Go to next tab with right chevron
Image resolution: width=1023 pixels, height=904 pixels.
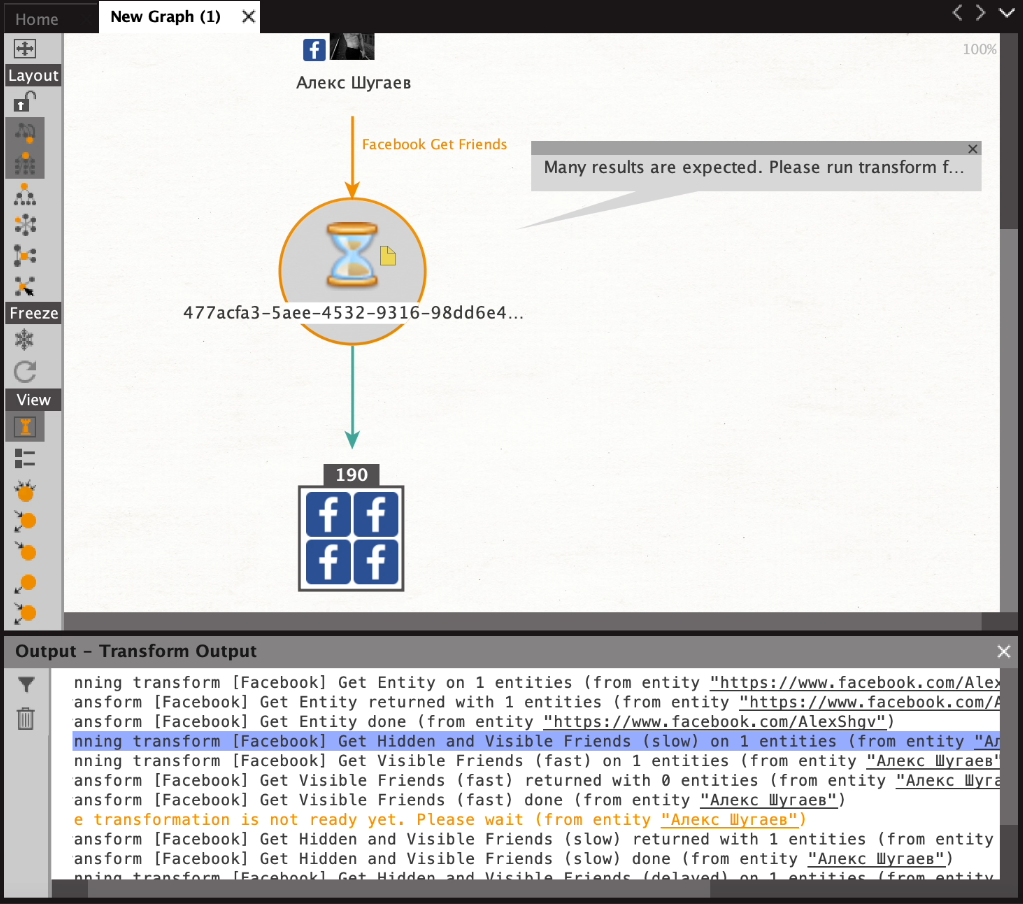pos(980,13)
